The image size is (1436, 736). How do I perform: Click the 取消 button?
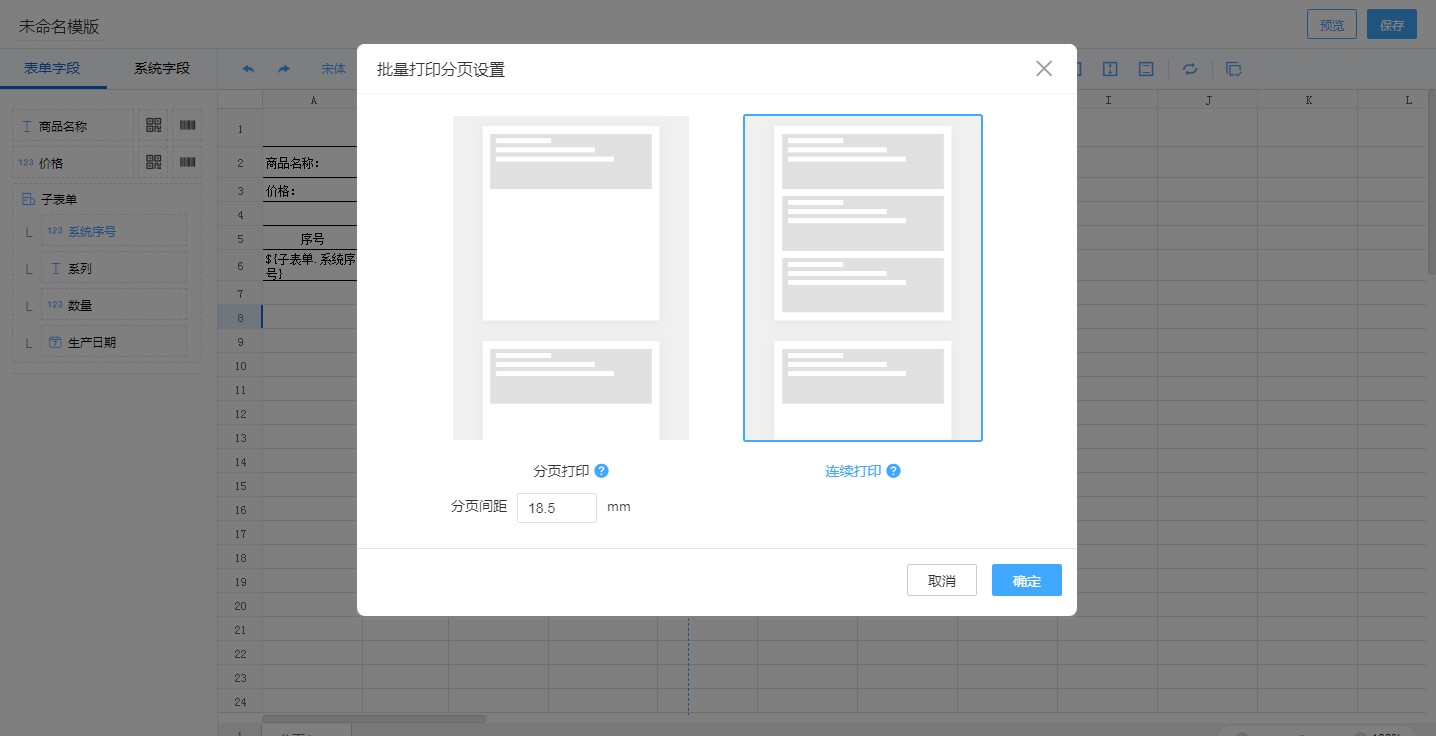[941, 581]
